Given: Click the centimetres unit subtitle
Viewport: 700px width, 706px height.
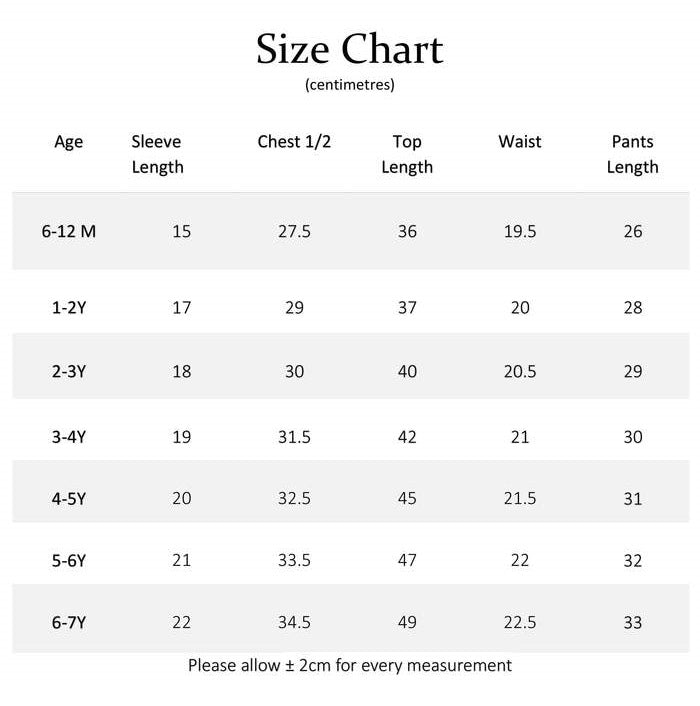Looking at the screenshot, I should tap(349, 85).
